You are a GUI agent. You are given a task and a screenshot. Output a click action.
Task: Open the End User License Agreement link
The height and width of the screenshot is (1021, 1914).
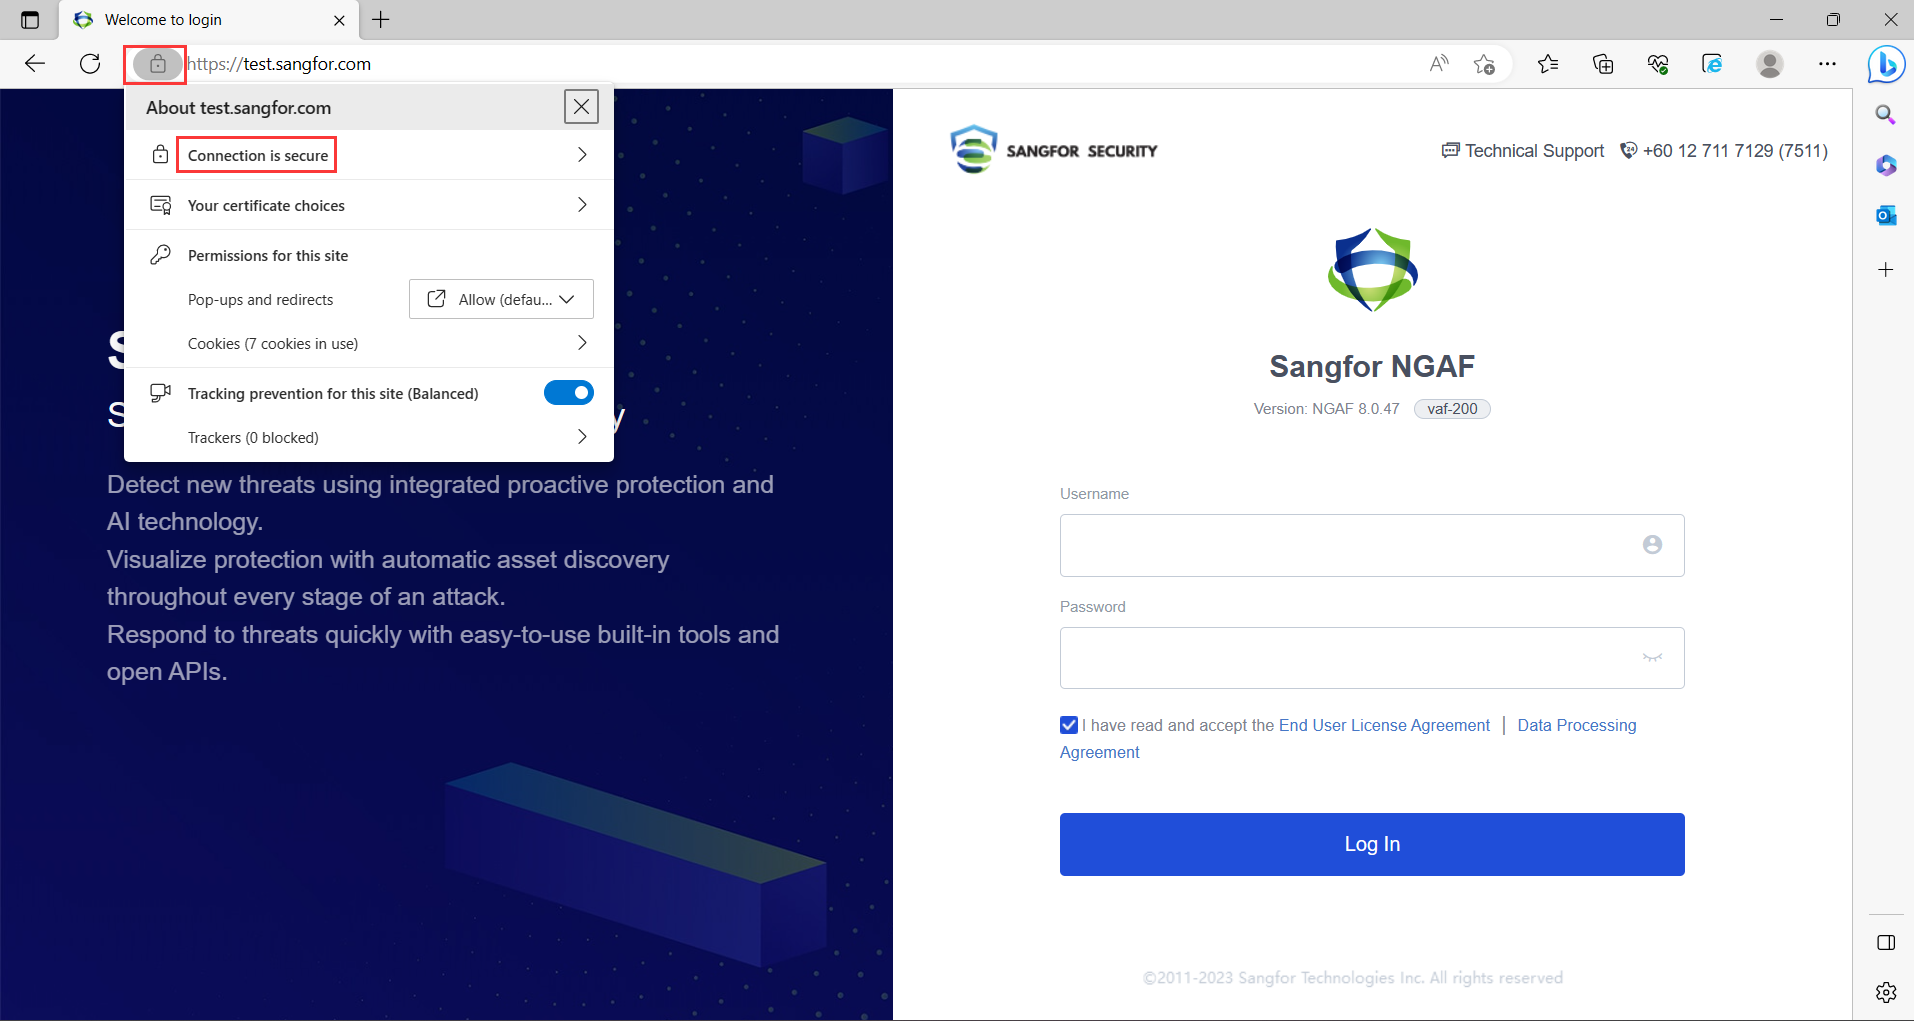tap(1384, 725)
